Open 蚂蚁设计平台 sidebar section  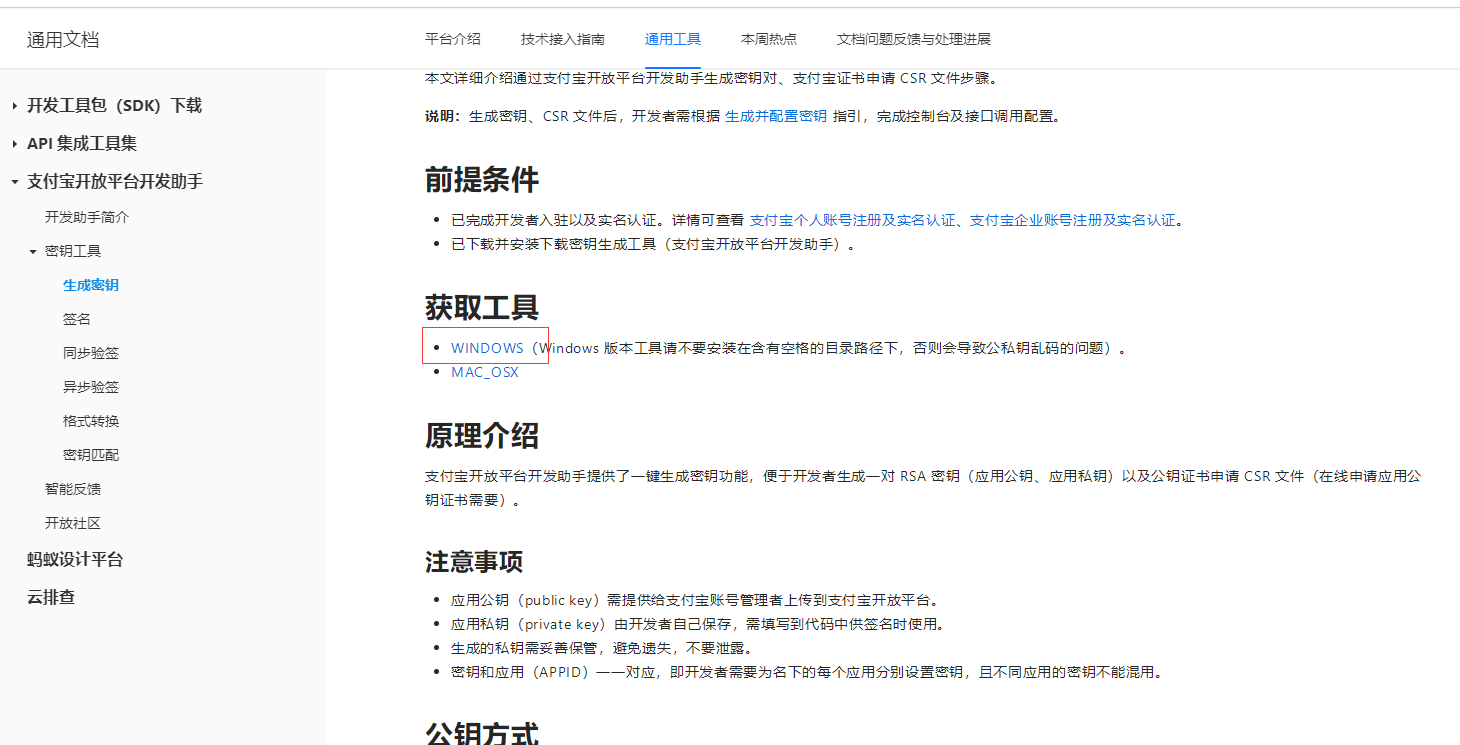click(75, 560)
